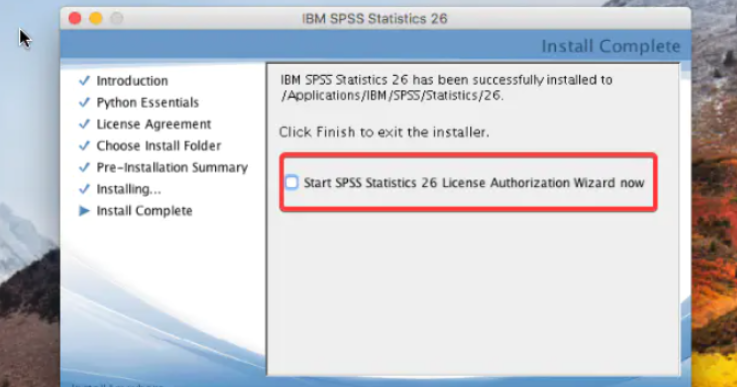Click the blue arrow beside Install Complete step

[x=84, y=211]
